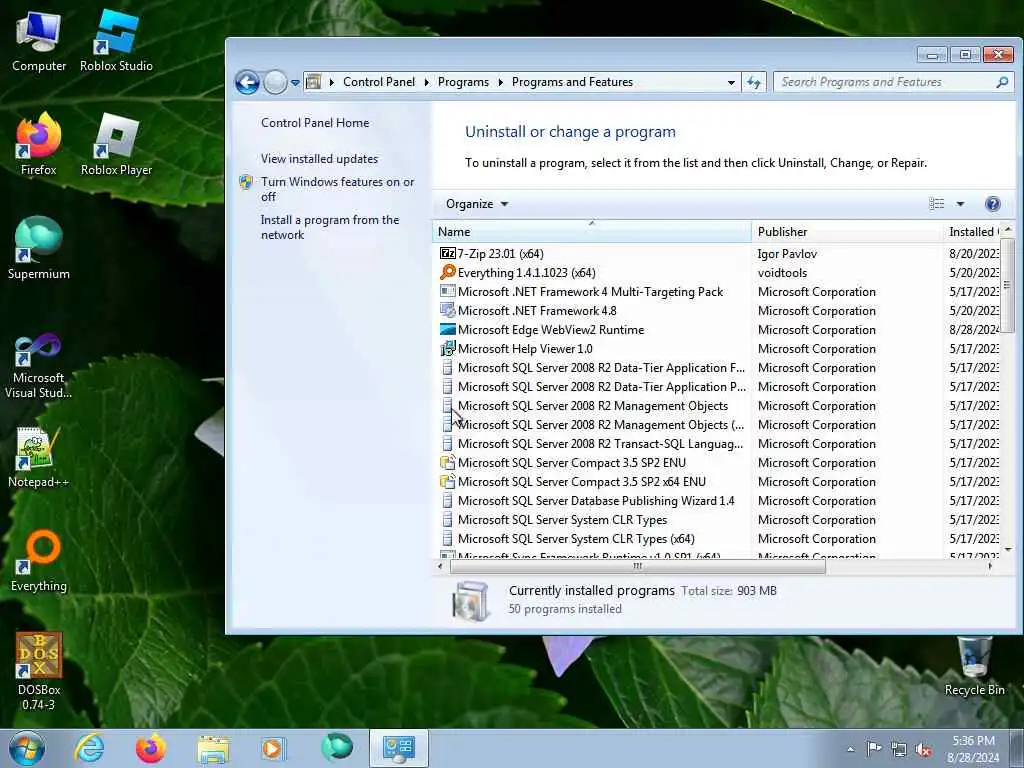Select Microsoft Visual Studio desktop shortcut

[39, 366]
